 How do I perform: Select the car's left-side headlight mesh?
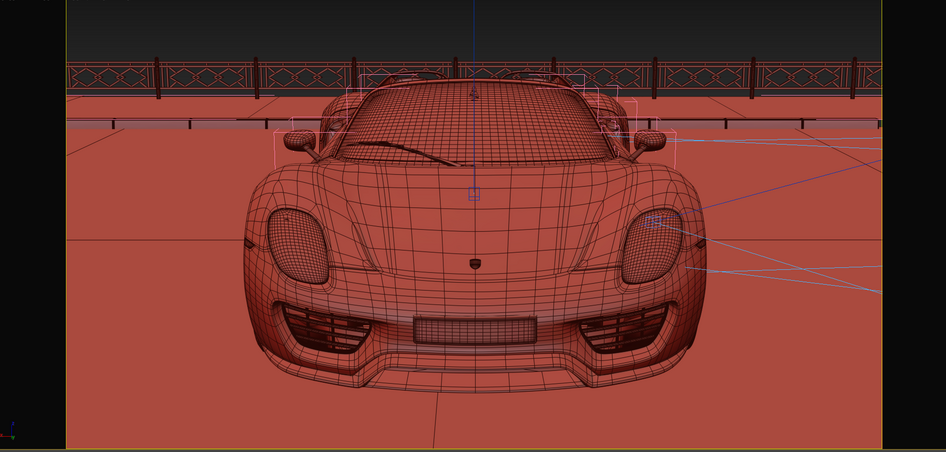298,246
